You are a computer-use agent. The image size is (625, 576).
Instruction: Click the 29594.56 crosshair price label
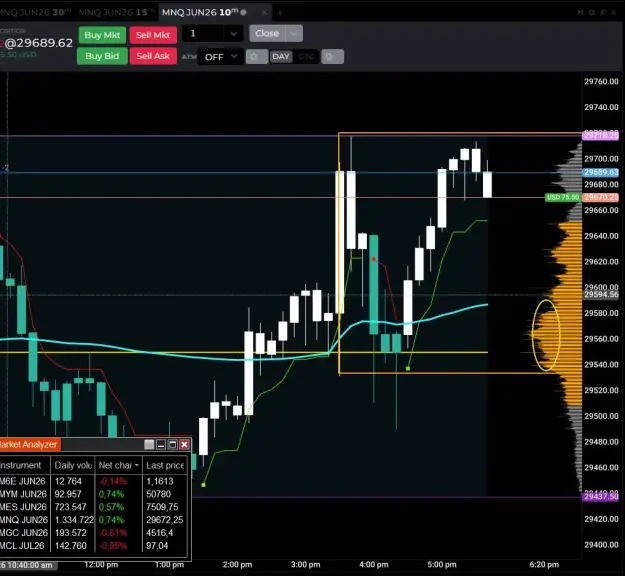601,295
